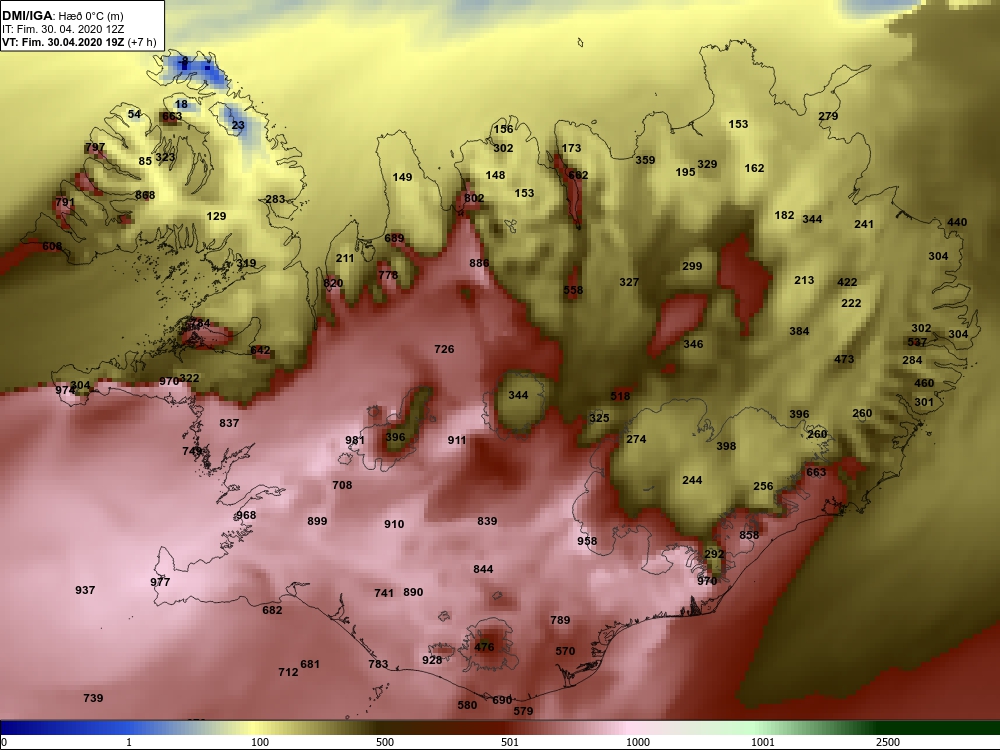Click the map value '558'
The width and height of the screenshot is (1000, 750).
point(573,290)
